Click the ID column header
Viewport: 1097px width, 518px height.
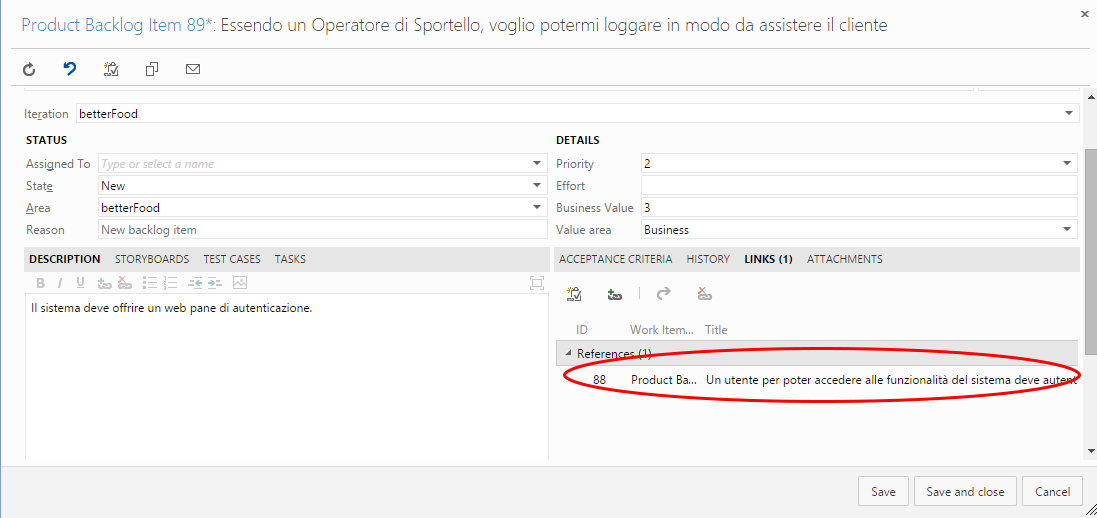click(x=582, y=330)
